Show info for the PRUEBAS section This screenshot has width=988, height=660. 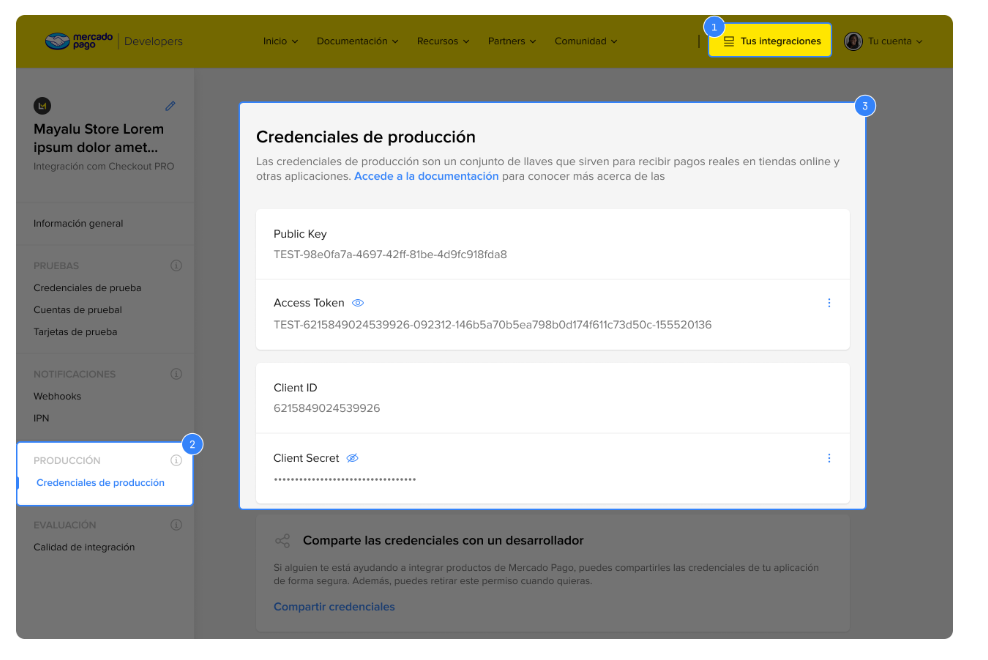pos(176,265)
